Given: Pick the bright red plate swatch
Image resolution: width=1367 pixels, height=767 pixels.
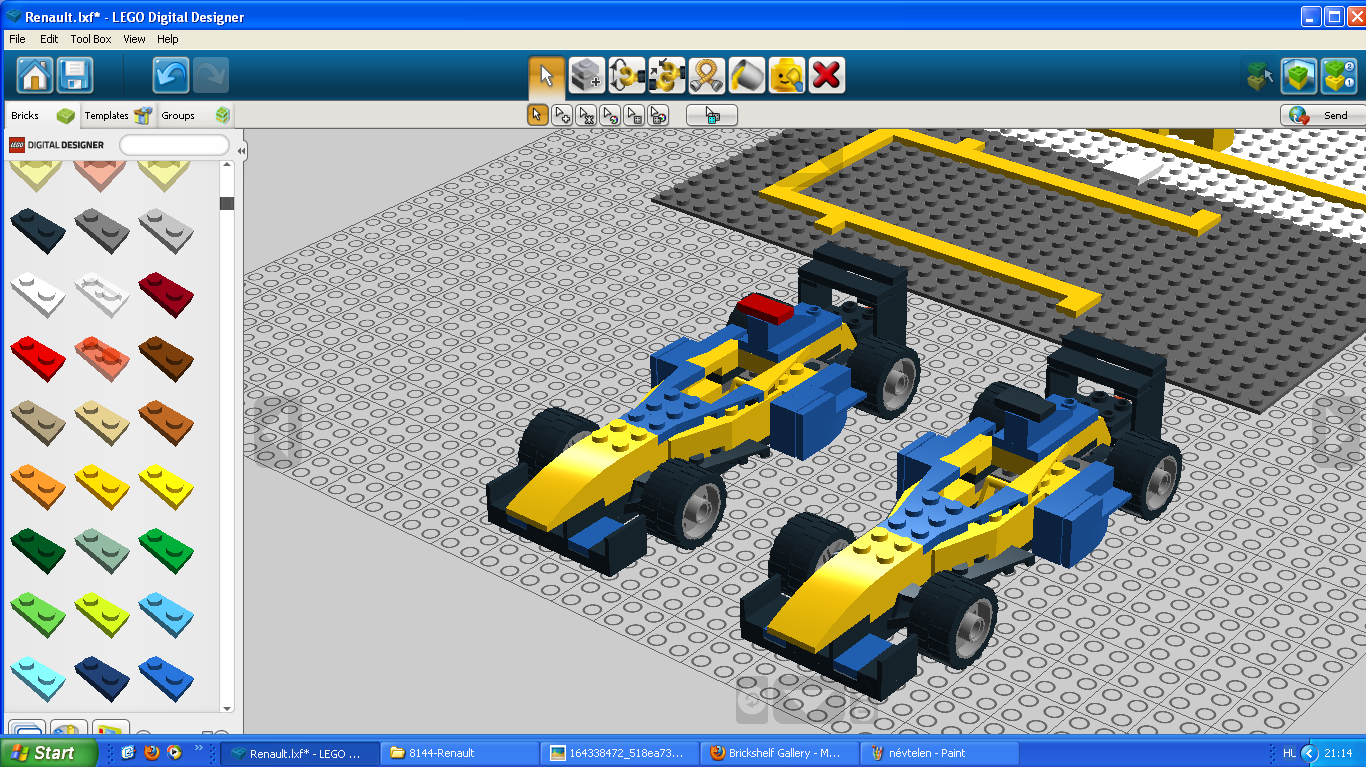Looking at the screenshot, I should pyautogui.click(x=38, y=357).
